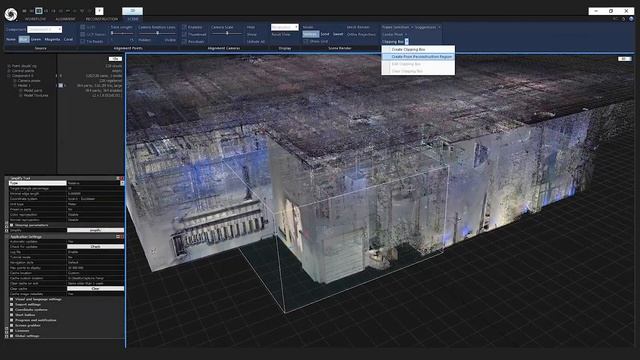This screenshot has height=360, width=640.
Task: Open the 3Ds view label in viewport corner
Action: [624, 59]
